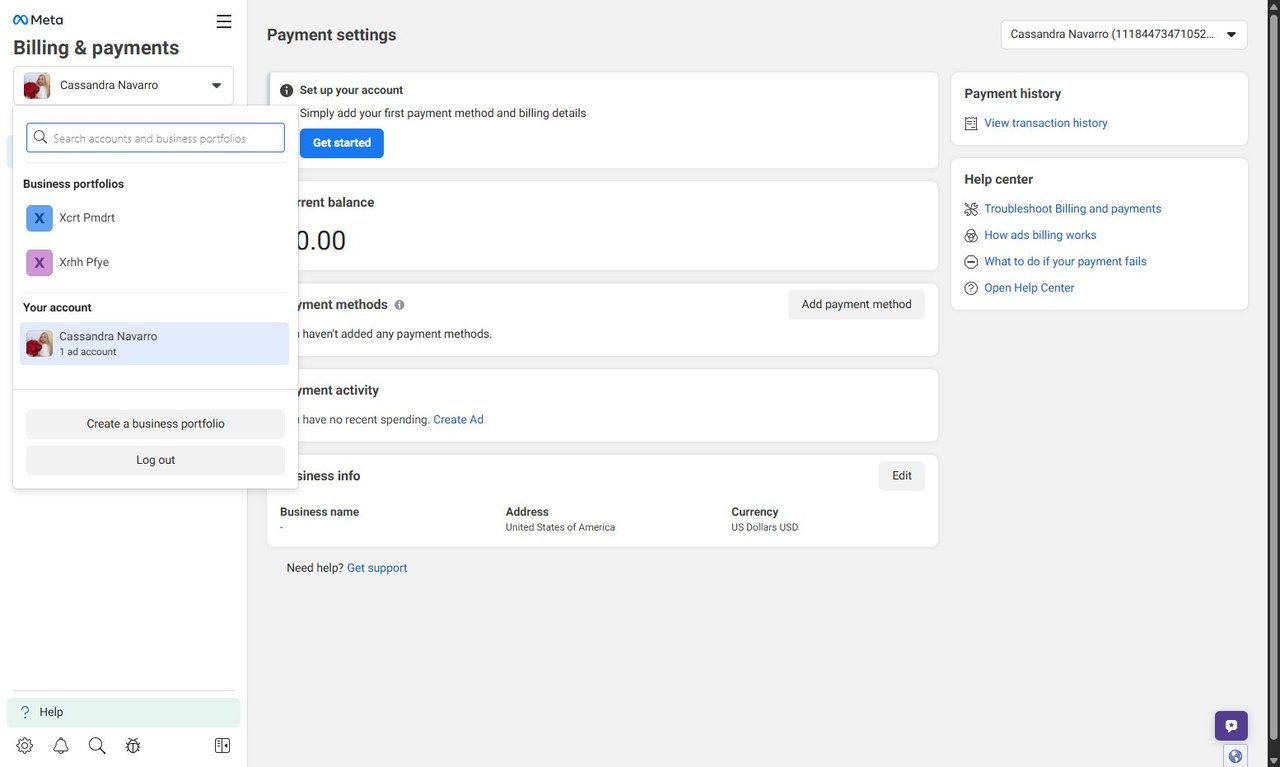Viewport: 1280px width, 767px height.
Task: Click the Troubleshoot Billing tools icon
Action: pyautogui.click(x=971, y=209)
